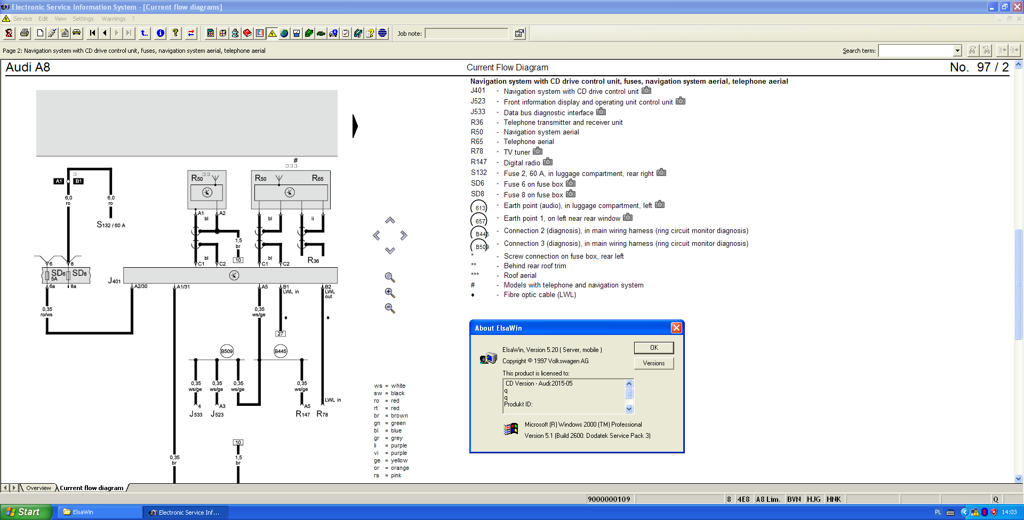Open camera image for SD8 fuse 8

point(571,193)
